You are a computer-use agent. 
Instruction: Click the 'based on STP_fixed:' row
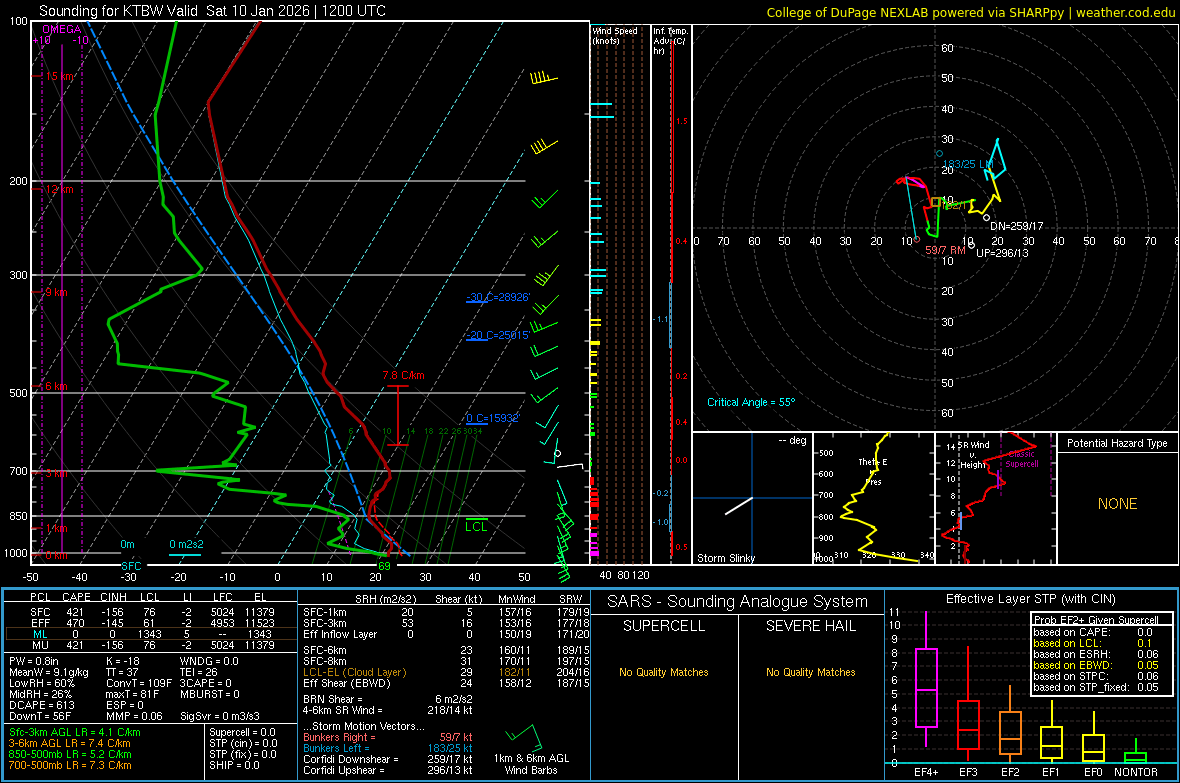click(1096, 687)
